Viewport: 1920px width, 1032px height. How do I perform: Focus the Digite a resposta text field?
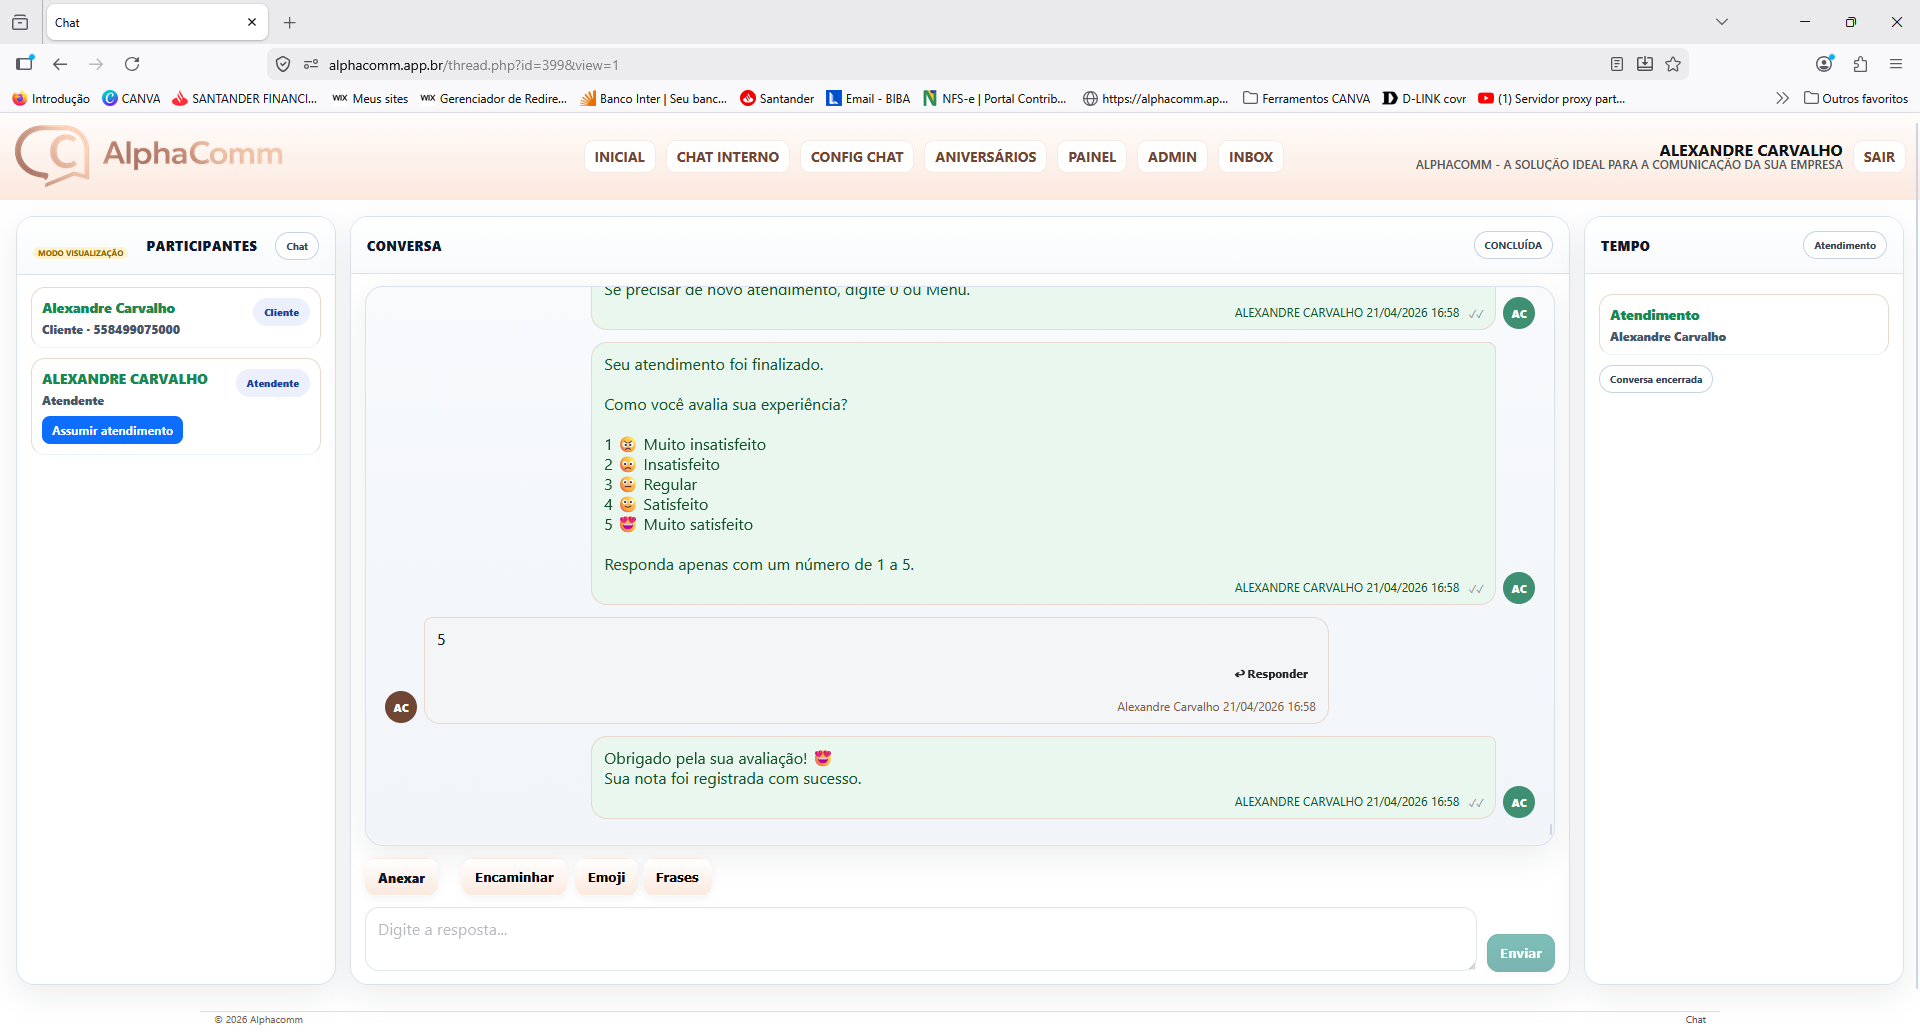pos(920,938)
